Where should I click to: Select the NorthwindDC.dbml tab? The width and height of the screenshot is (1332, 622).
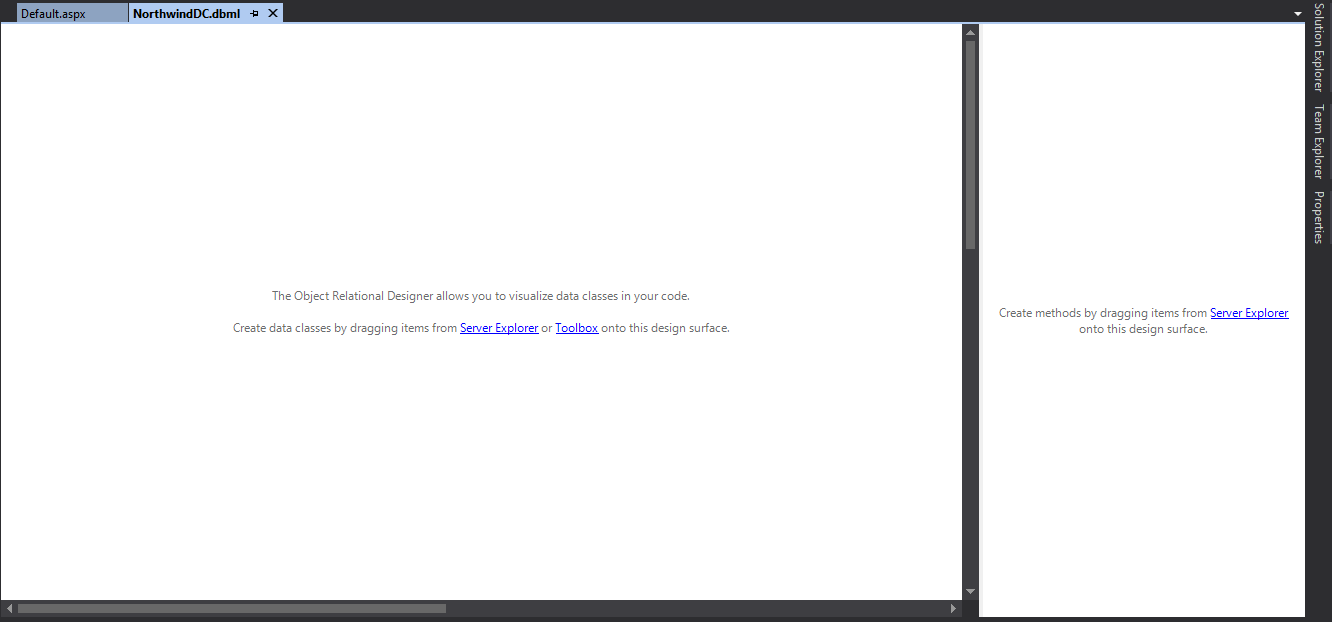(187, 14)
